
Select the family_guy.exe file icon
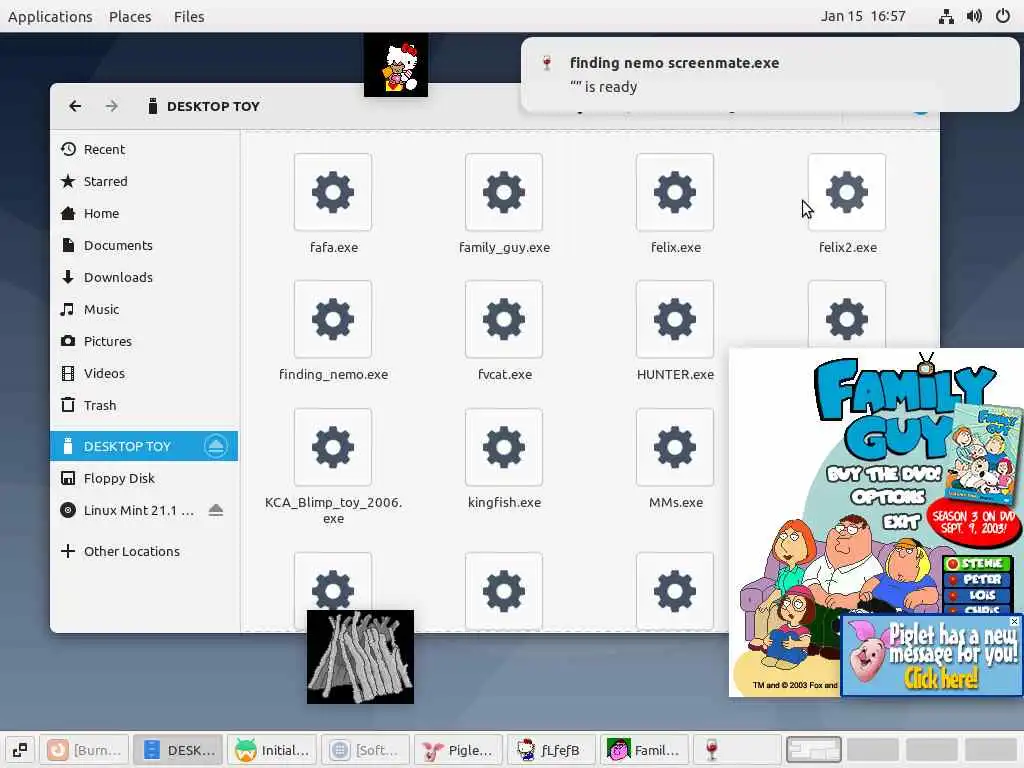coord(504,192)
